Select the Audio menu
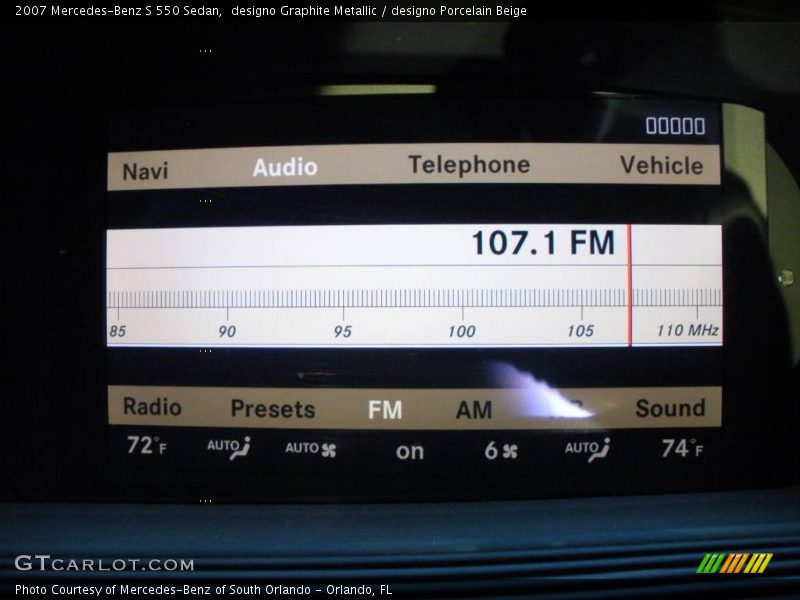This screenshot has height=600, width=800. (285, 167)
